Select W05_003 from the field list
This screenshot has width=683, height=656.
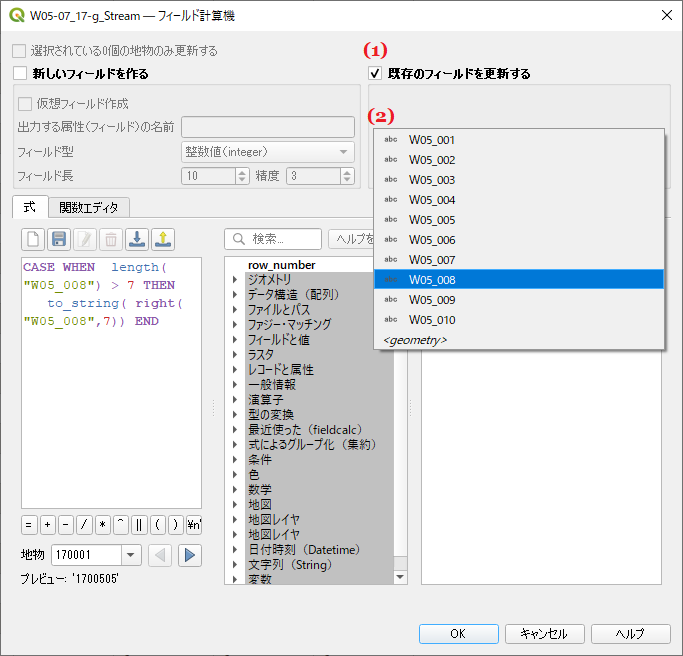coord(432,180)
